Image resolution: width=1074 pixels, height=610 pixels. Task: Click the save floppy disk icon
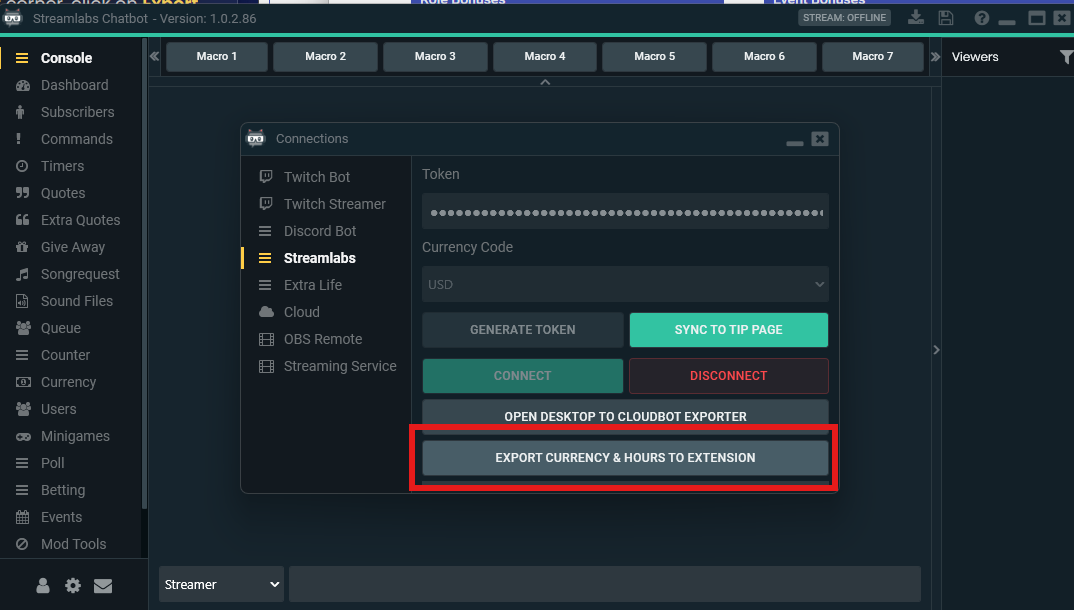point(946,18)
